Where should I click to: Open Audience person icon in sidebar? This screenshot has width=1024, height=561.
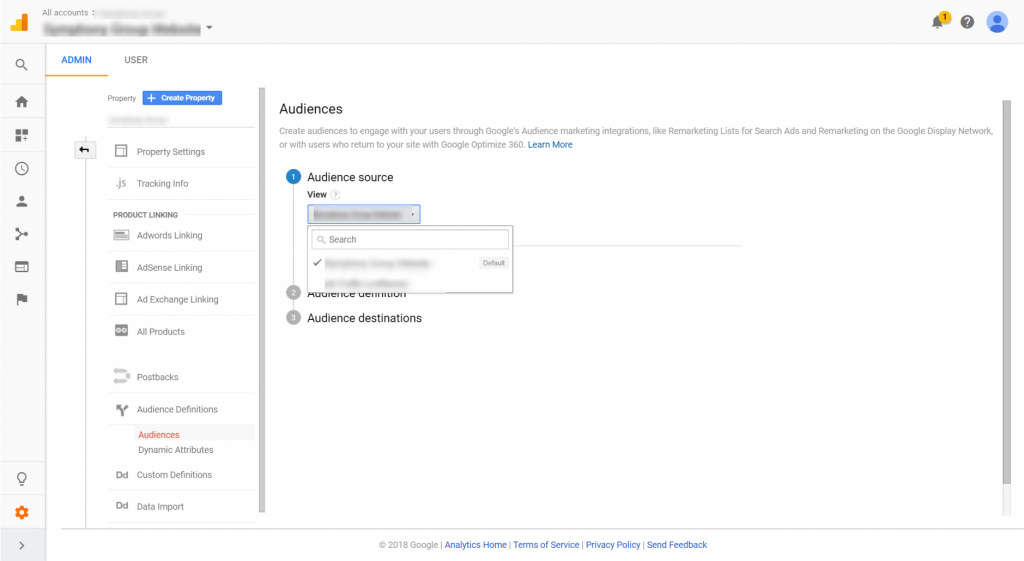(21, 201)
